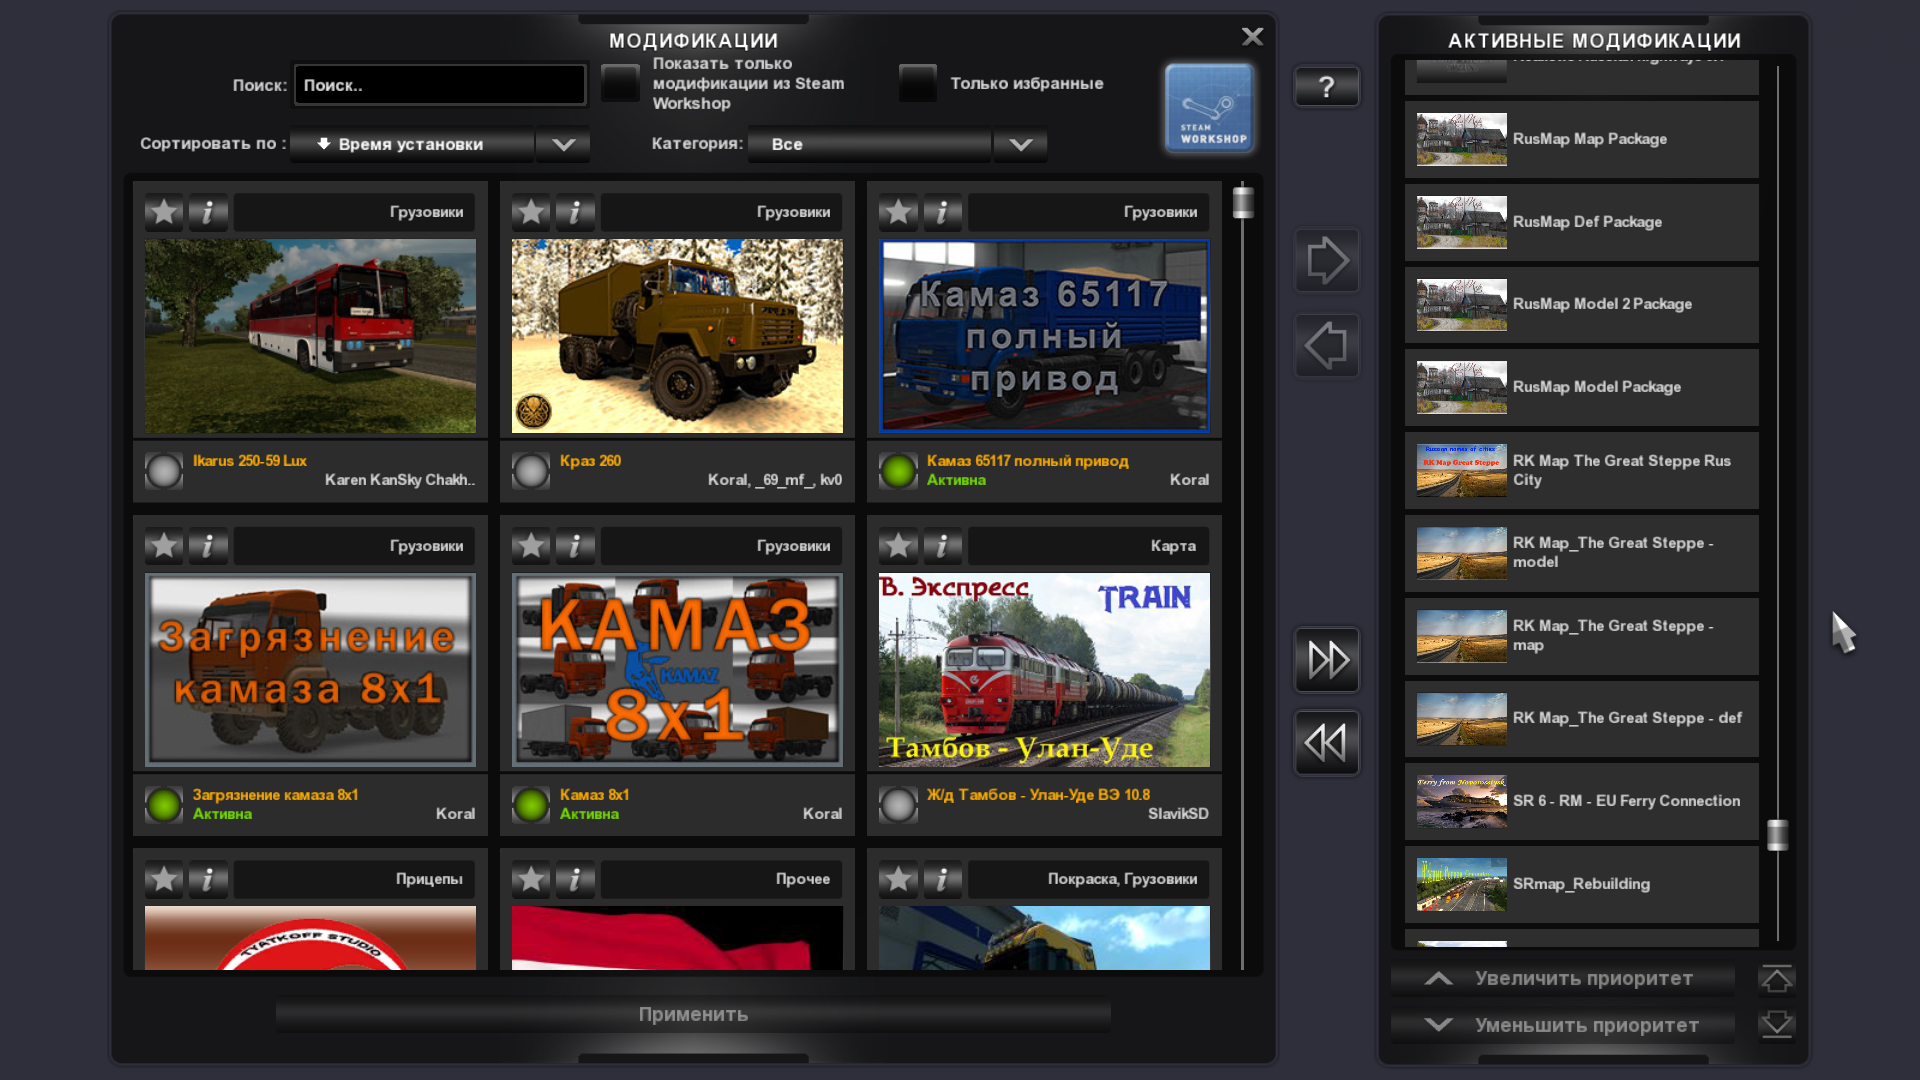Show info for Камаз 8x1 mod
Viewport: 1920px width, 1080px height.
pos(575,546)
